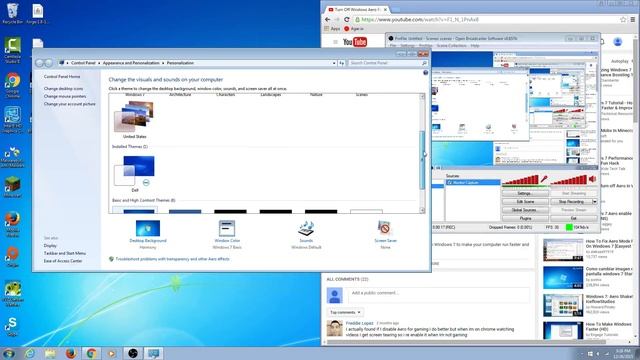Image resolution: width=640 pixels, height=360 pixels.
Task: Open the File menu in OBS
Action: tap(393, 46)
